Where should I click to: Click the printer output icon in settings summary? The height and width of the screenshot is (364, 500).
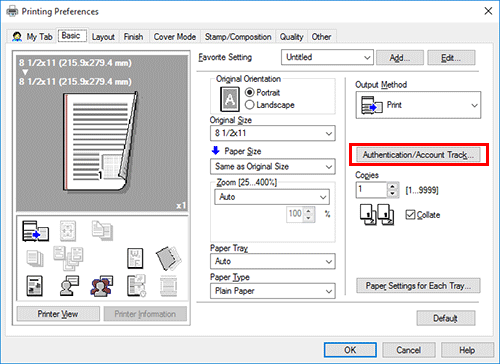(35, 231)
